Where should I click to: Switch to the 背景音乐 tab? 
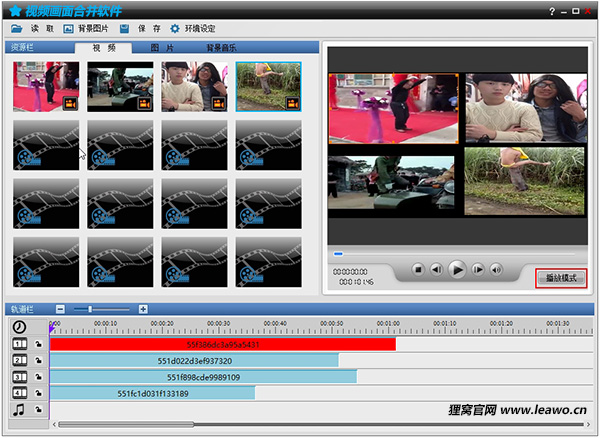click(221, 48)
